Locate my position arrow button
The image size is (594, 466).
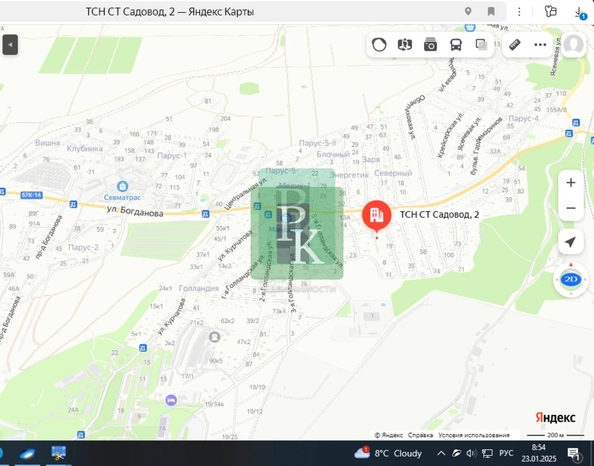(x=571, y=242)
